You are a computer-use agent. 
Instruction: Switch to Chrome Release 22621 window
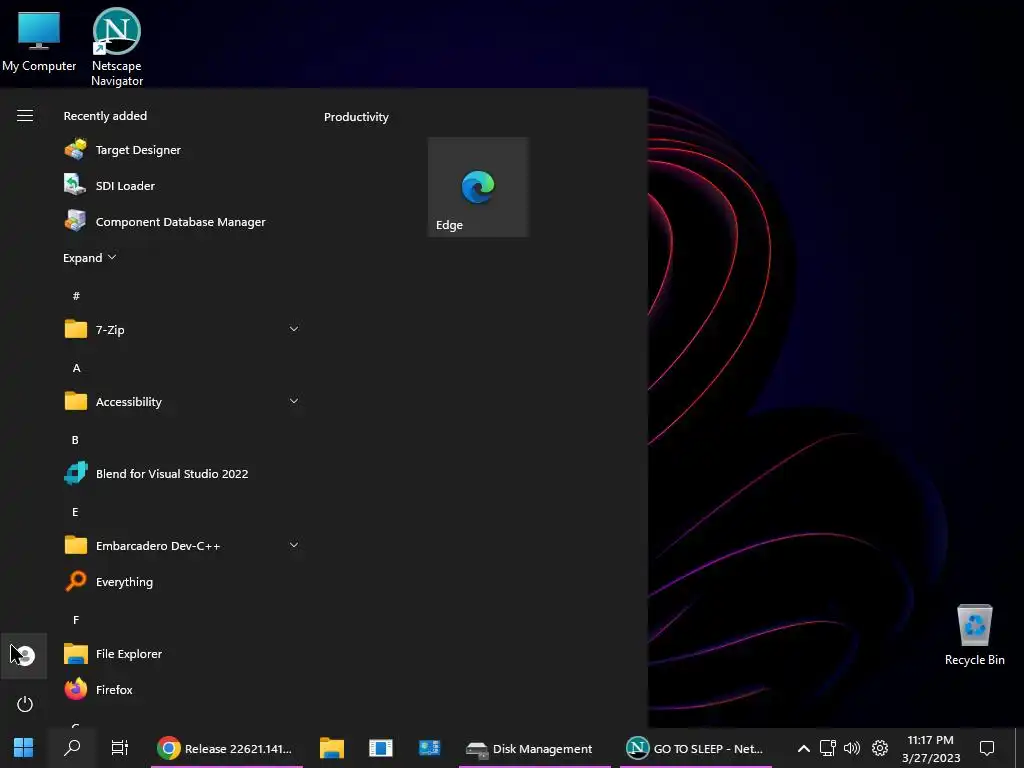tap(227, 748)
